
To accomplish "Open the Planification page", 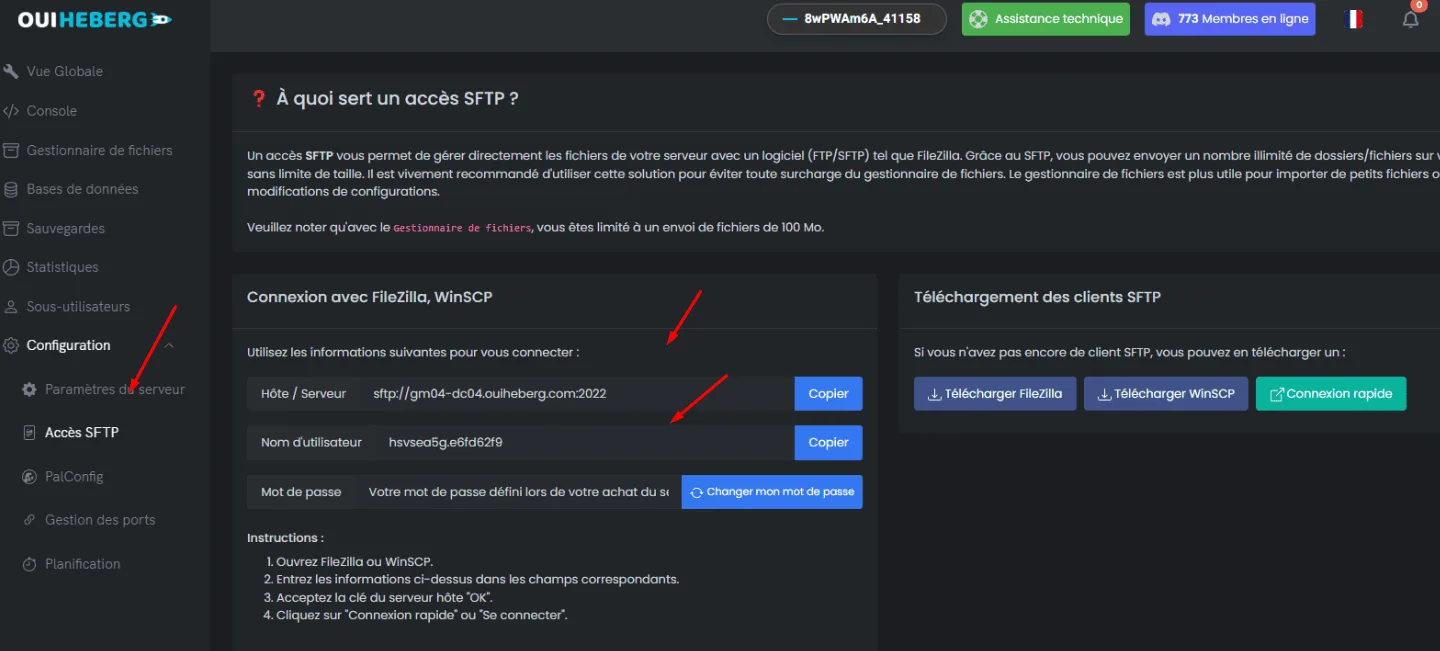I will point(82,564).
